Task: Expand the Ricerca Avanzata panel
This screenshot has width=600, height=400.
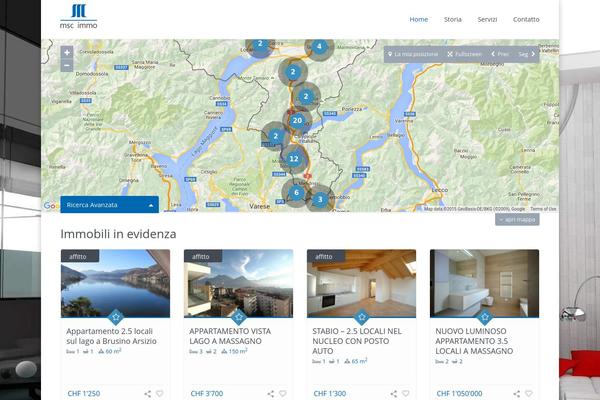Action: 109,205
